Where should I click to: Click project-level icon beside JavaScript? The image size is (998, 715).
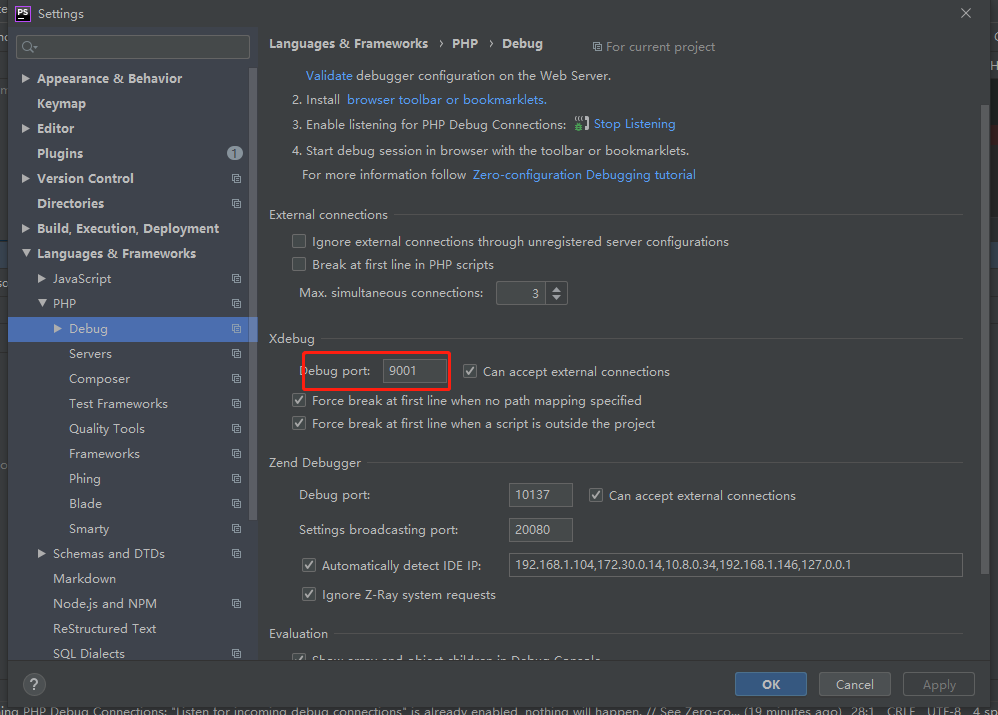pos(236,279)
